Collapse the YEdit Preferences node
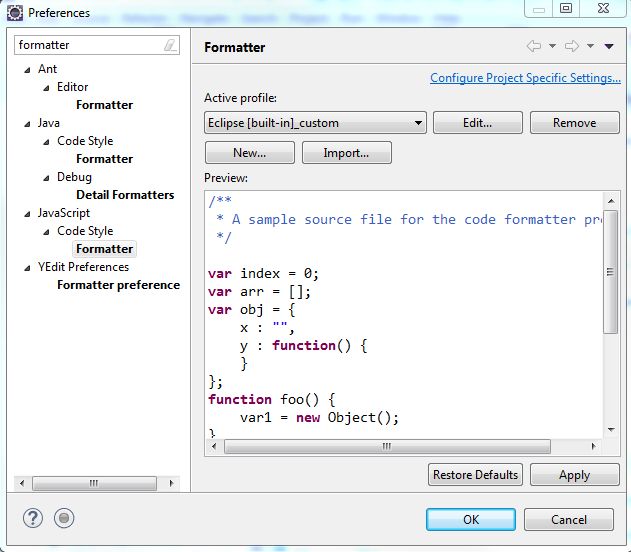 (27, 268)
